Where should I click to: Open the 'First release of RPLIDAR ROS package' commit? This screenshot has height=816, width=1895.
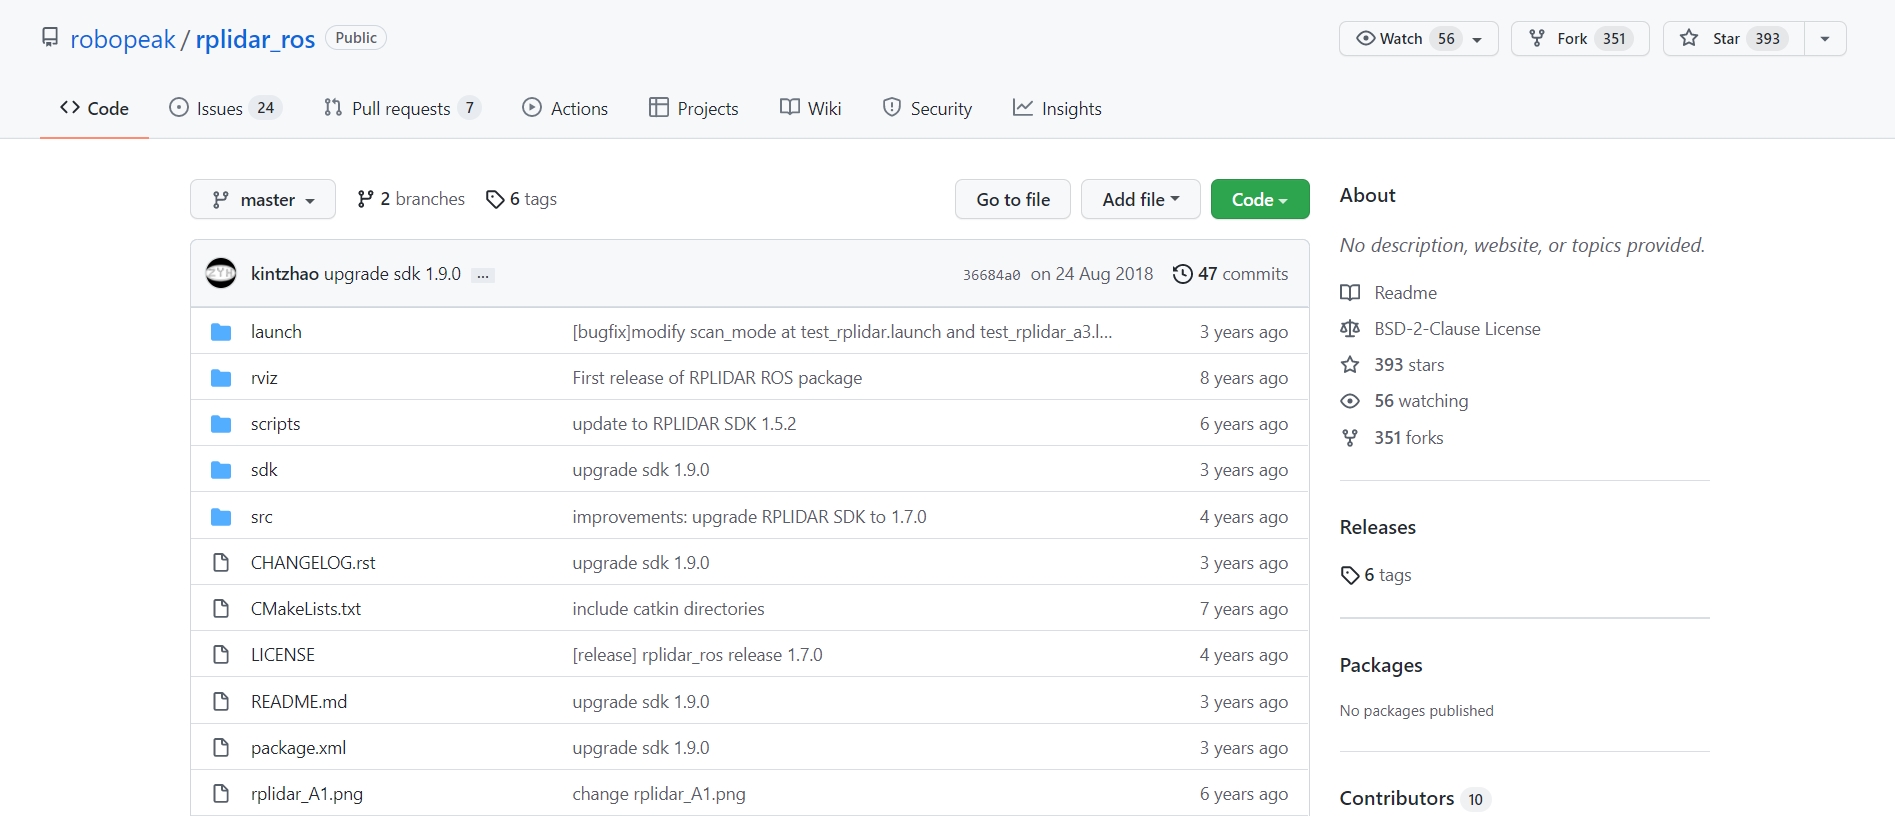coord(717,378)
